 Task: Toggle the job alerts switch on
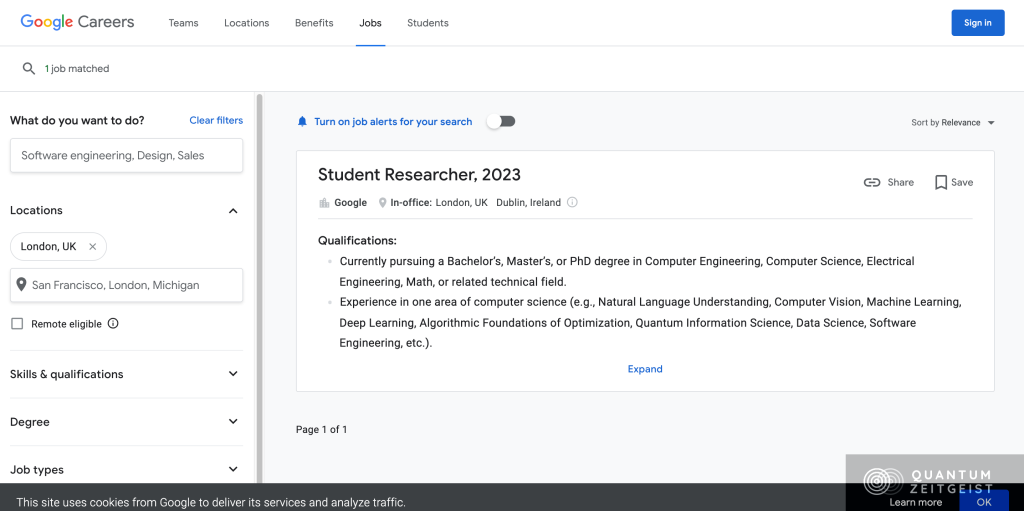[x=501, y=121]
